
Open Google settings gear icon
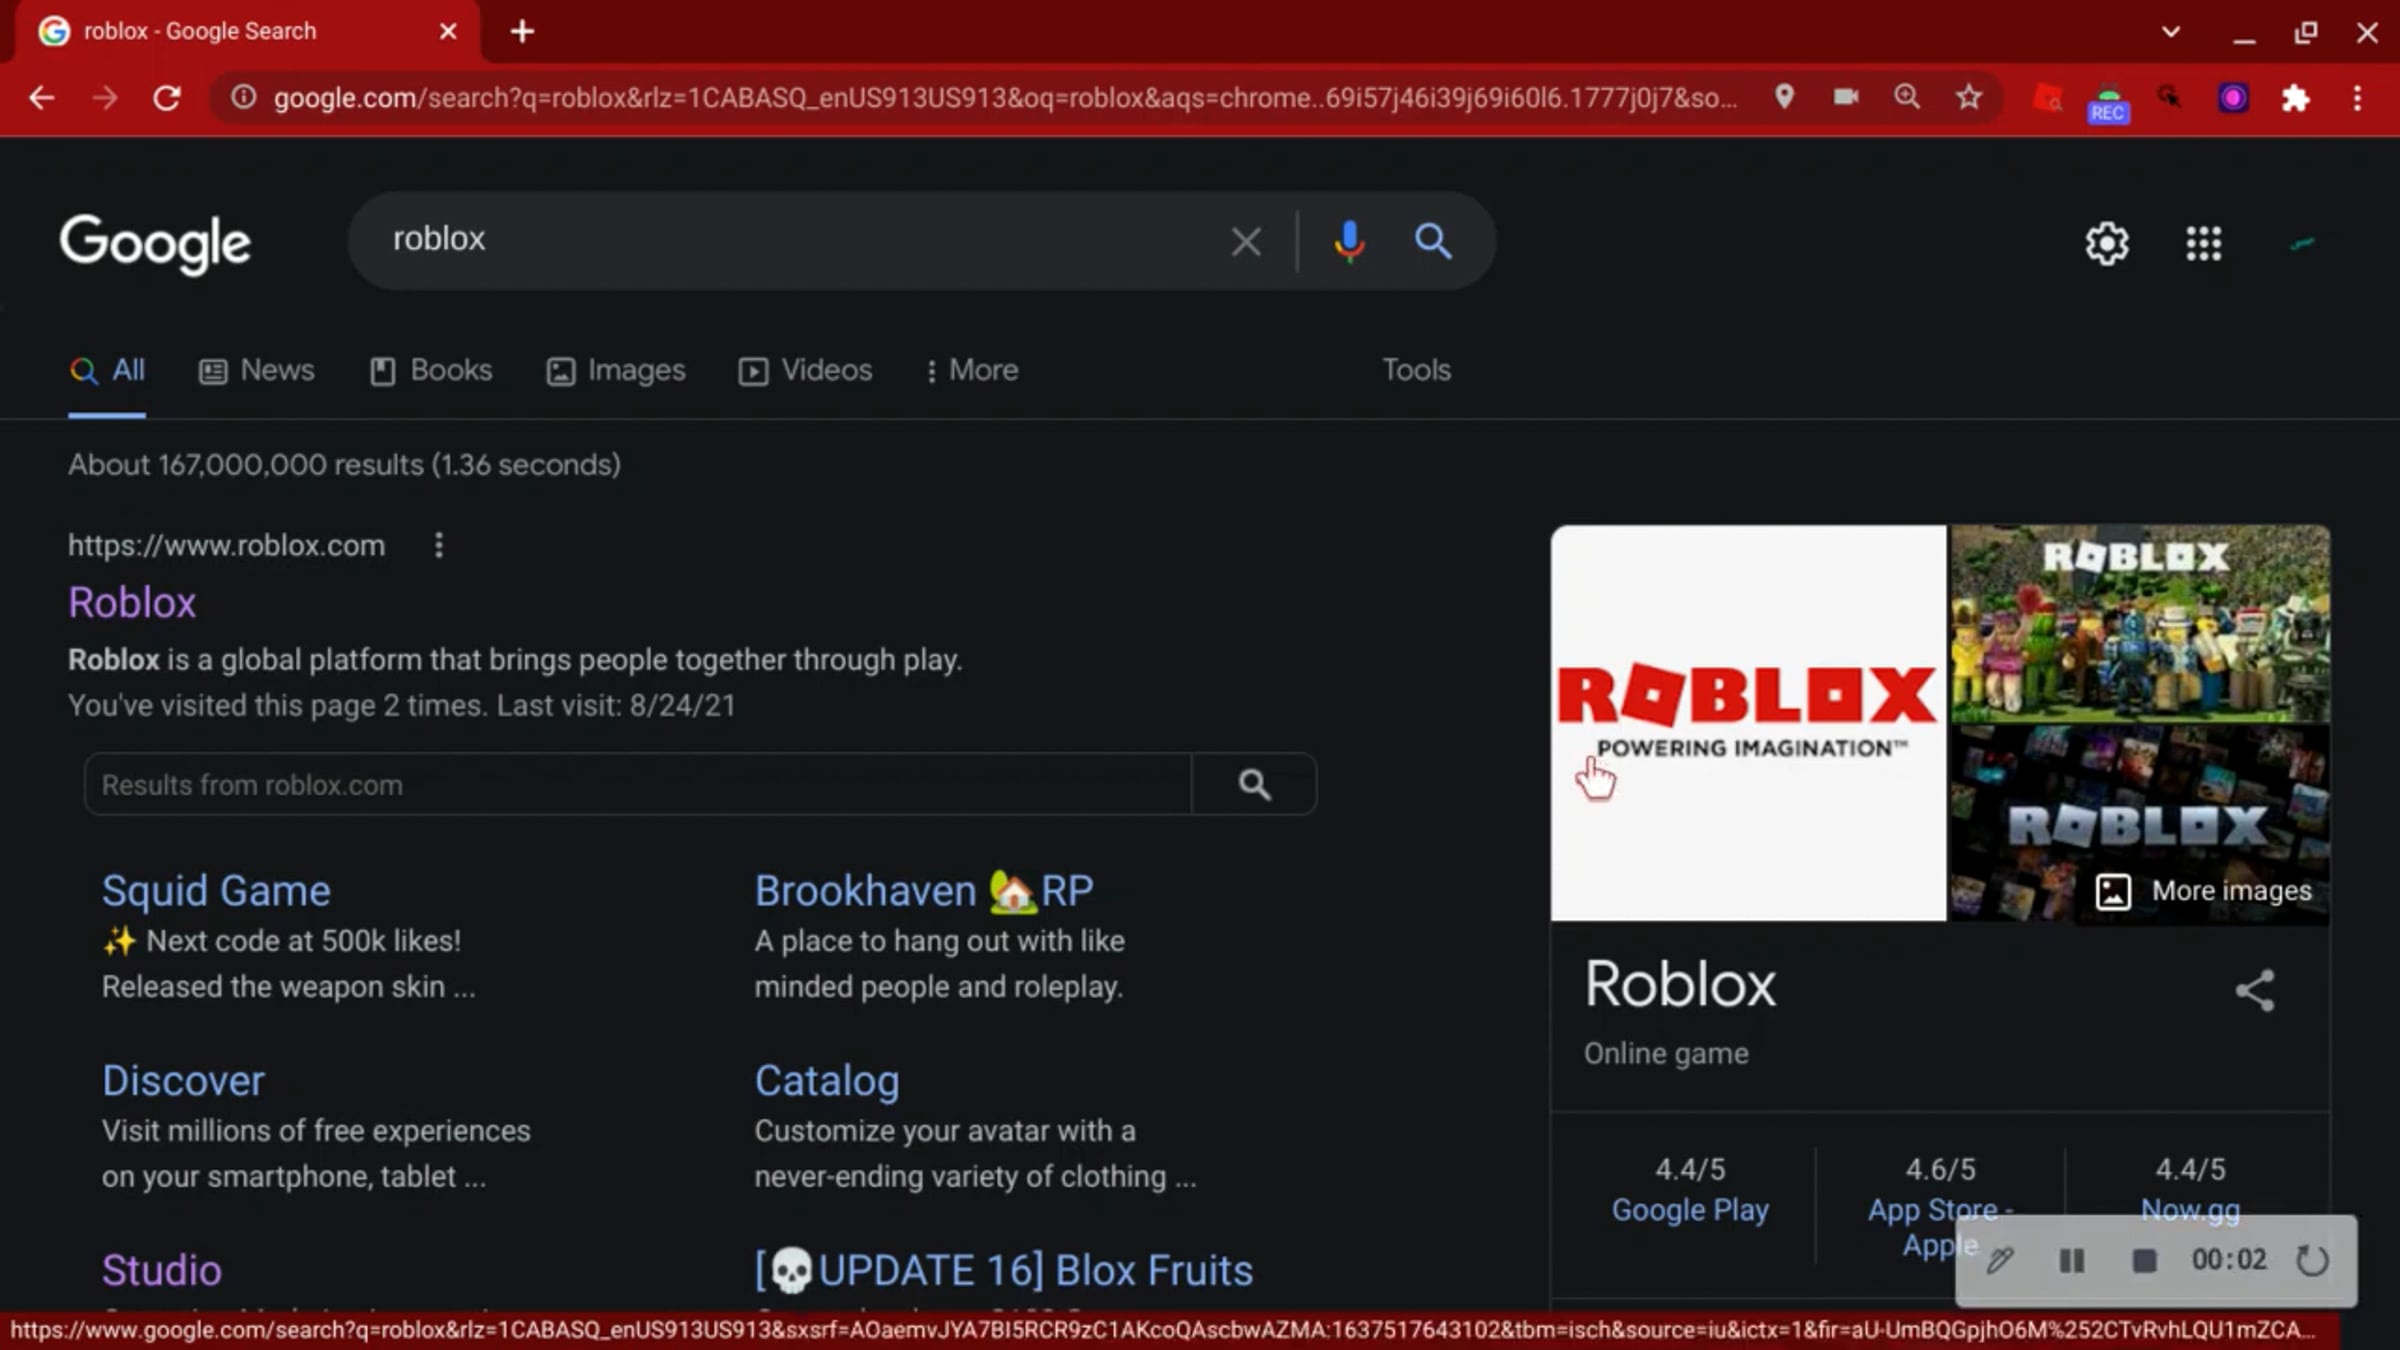point(2106,243)
